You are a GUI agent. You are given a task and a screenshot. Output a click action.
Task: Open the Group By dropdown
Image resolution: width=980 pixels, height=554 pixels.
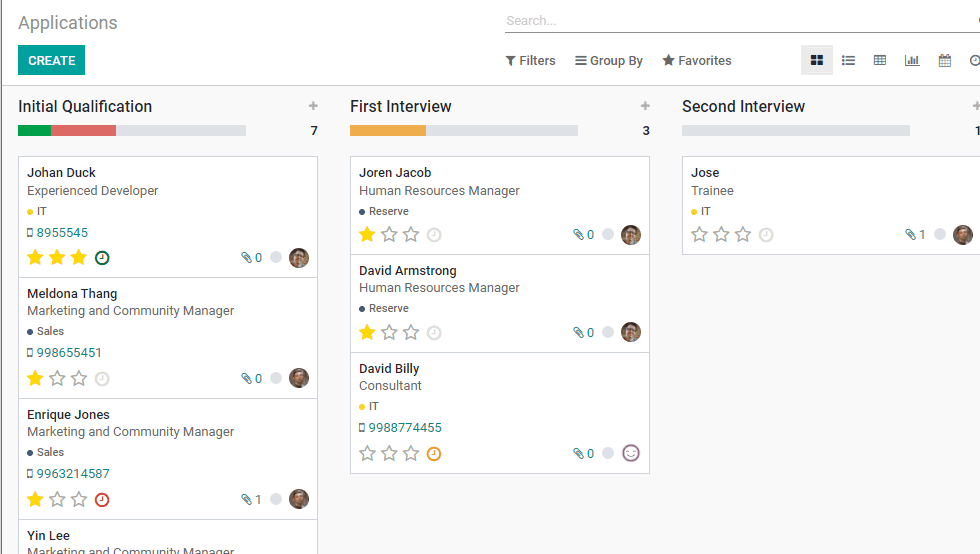click(609, 61)
